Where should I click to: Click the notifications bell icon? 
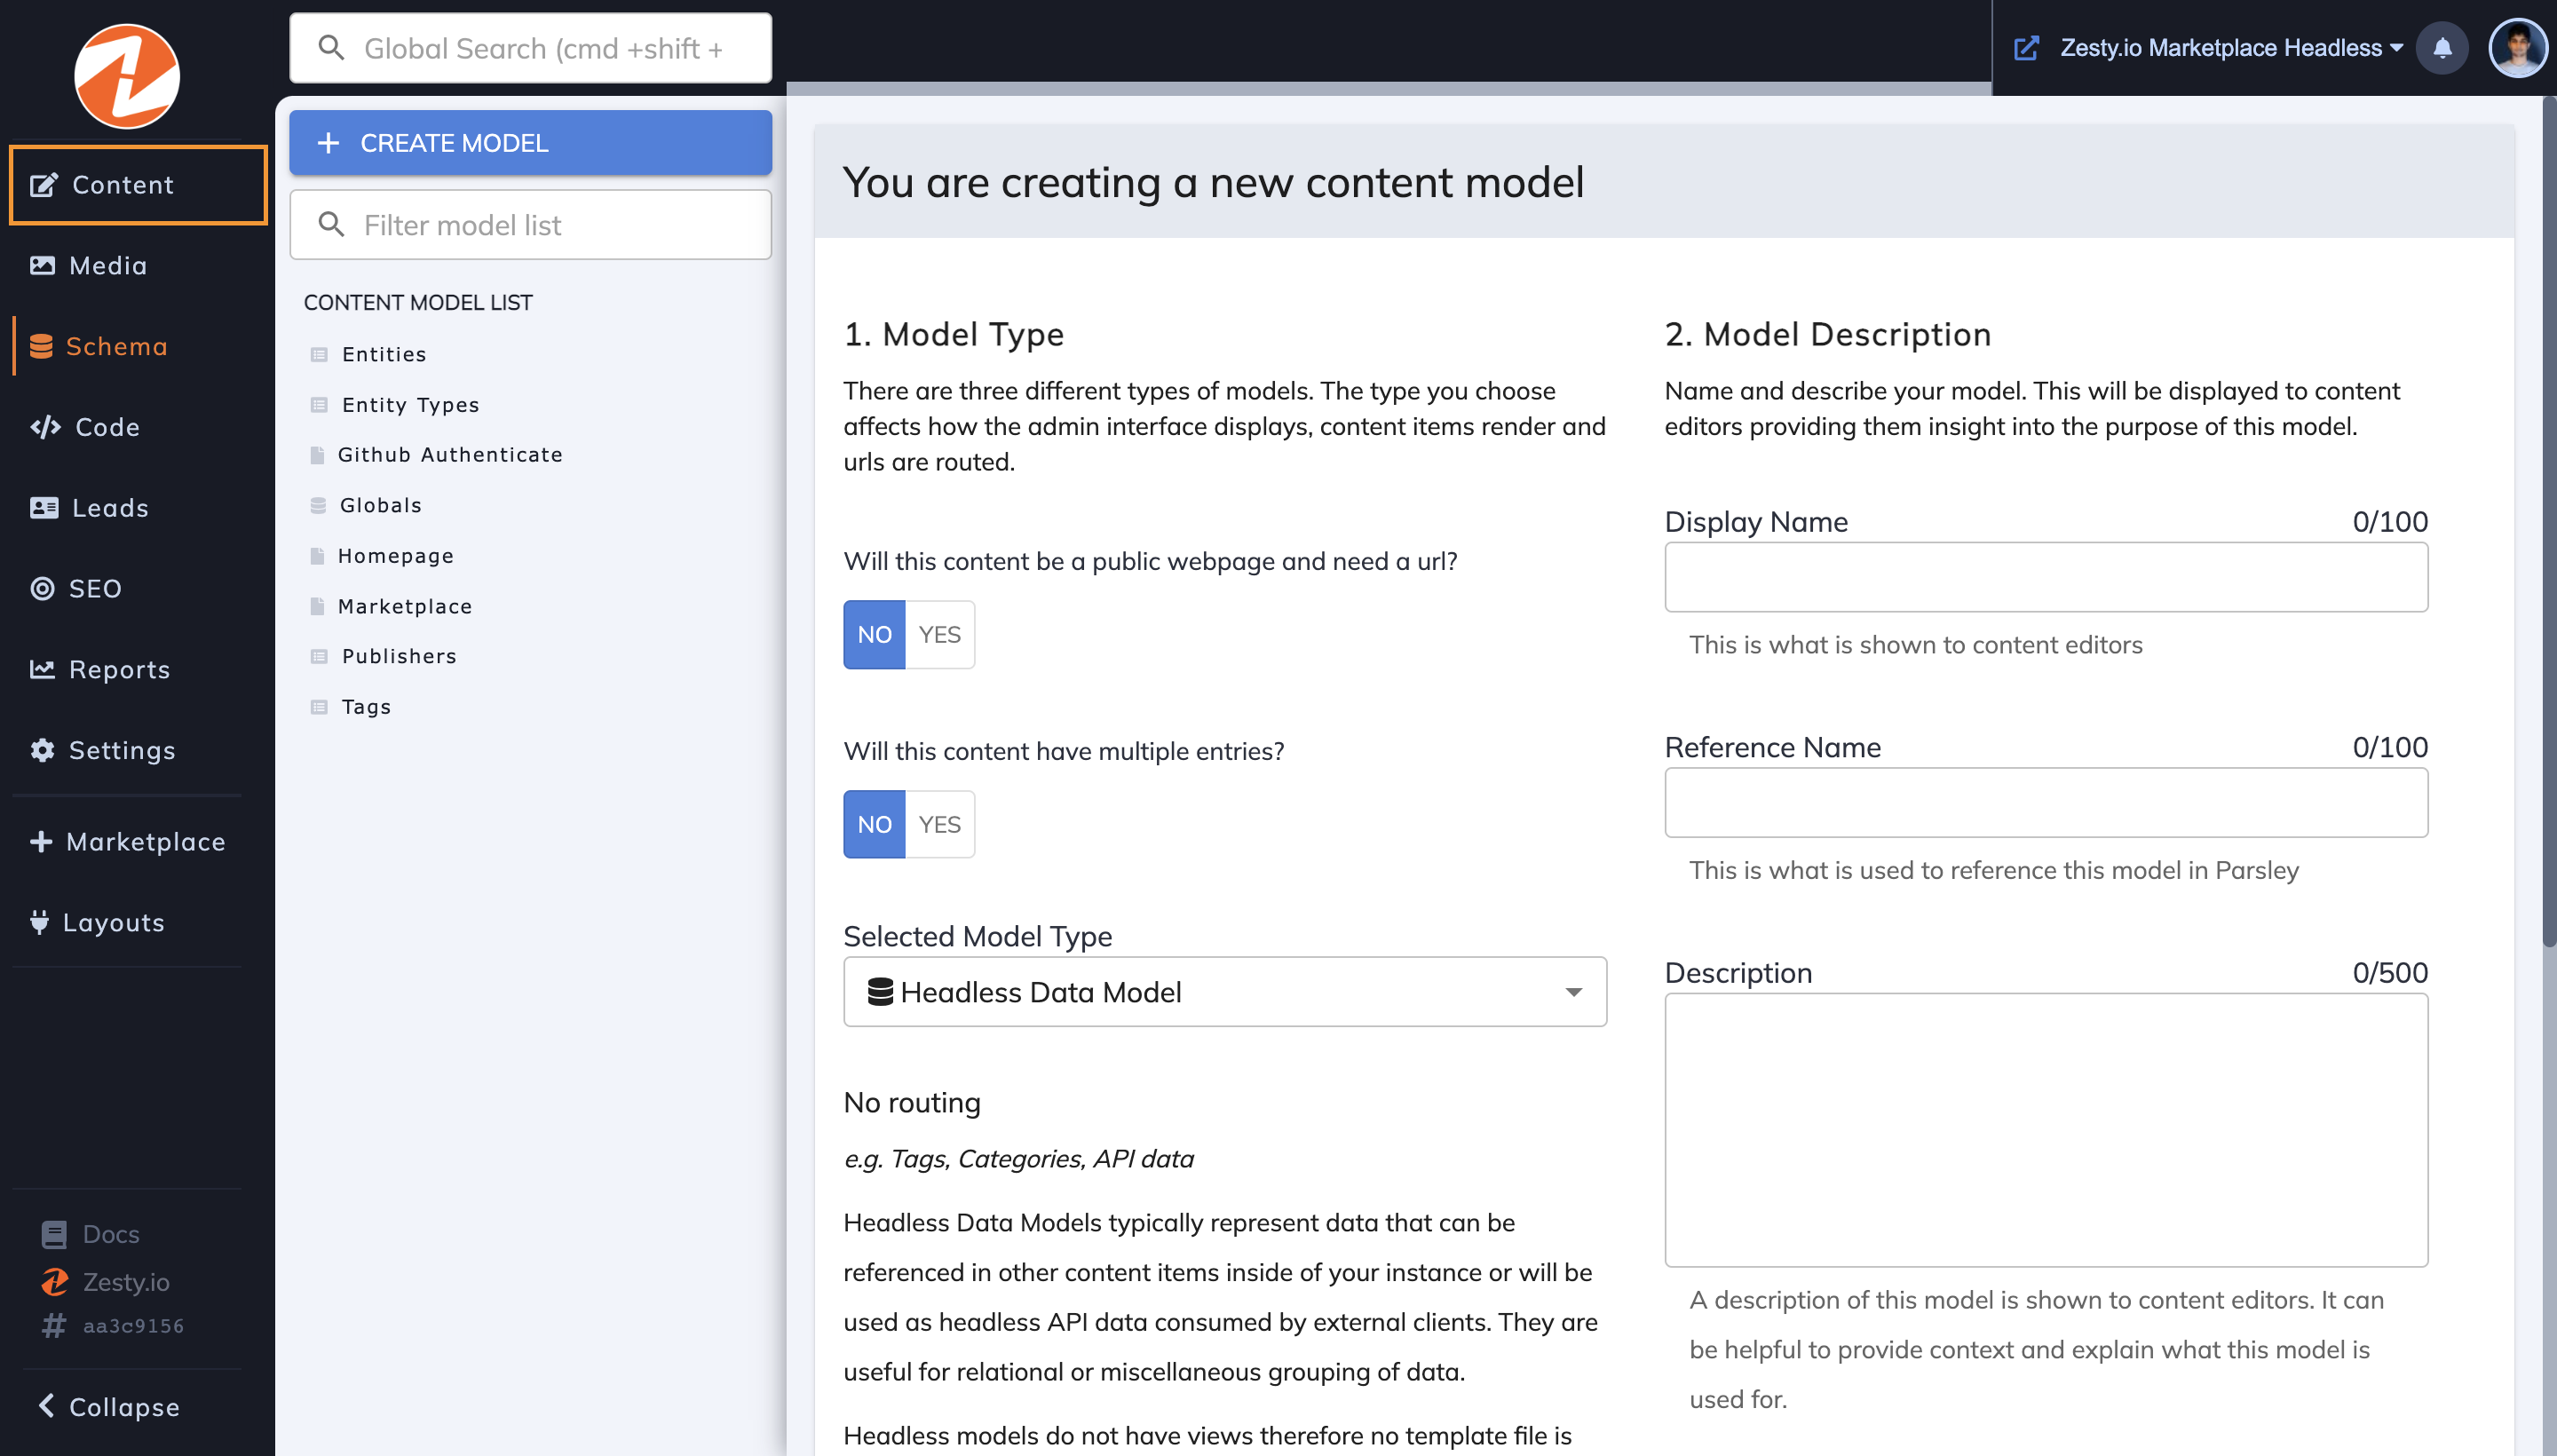(2442, 48)
